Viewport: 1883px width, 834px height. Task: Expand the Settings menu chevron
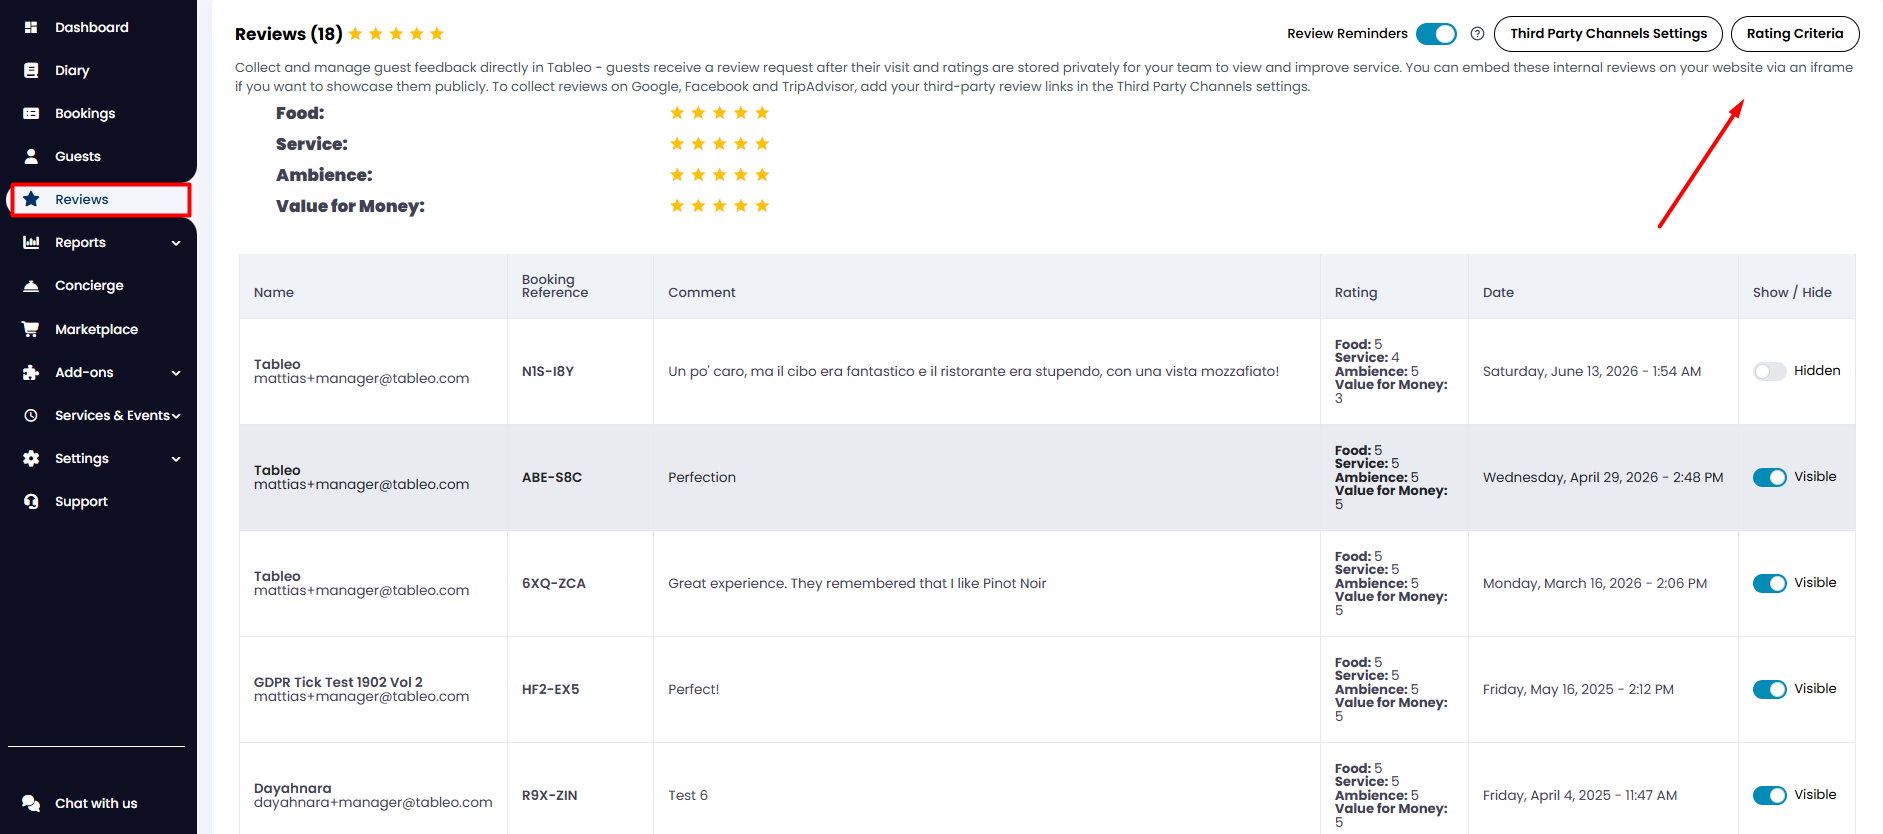[x=176, y=459]
